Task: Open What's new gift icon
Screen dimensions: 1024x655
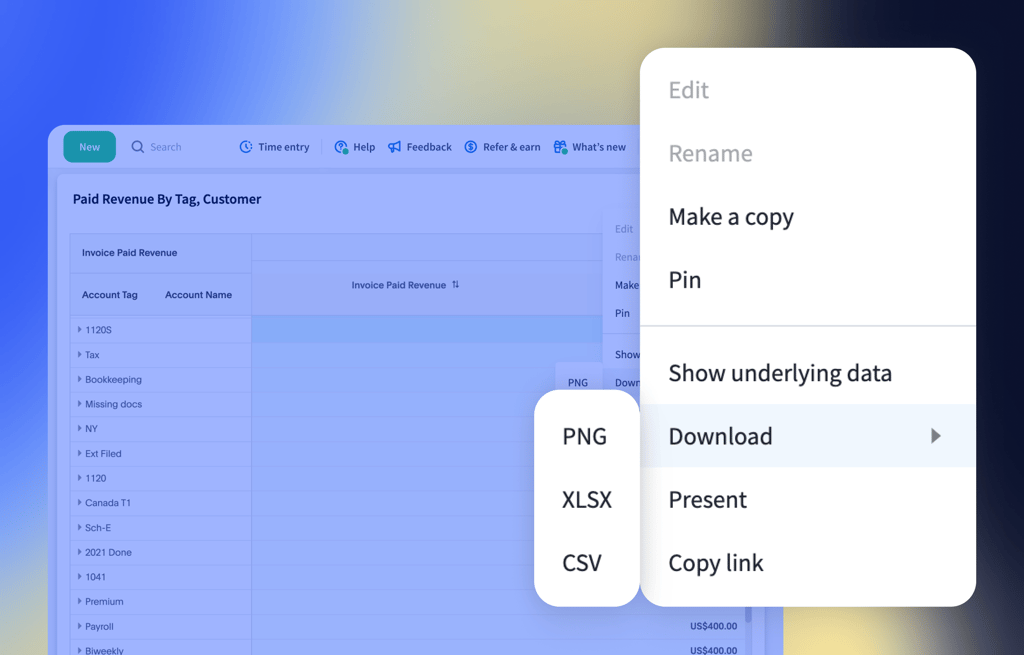Action: coord(560,147)
